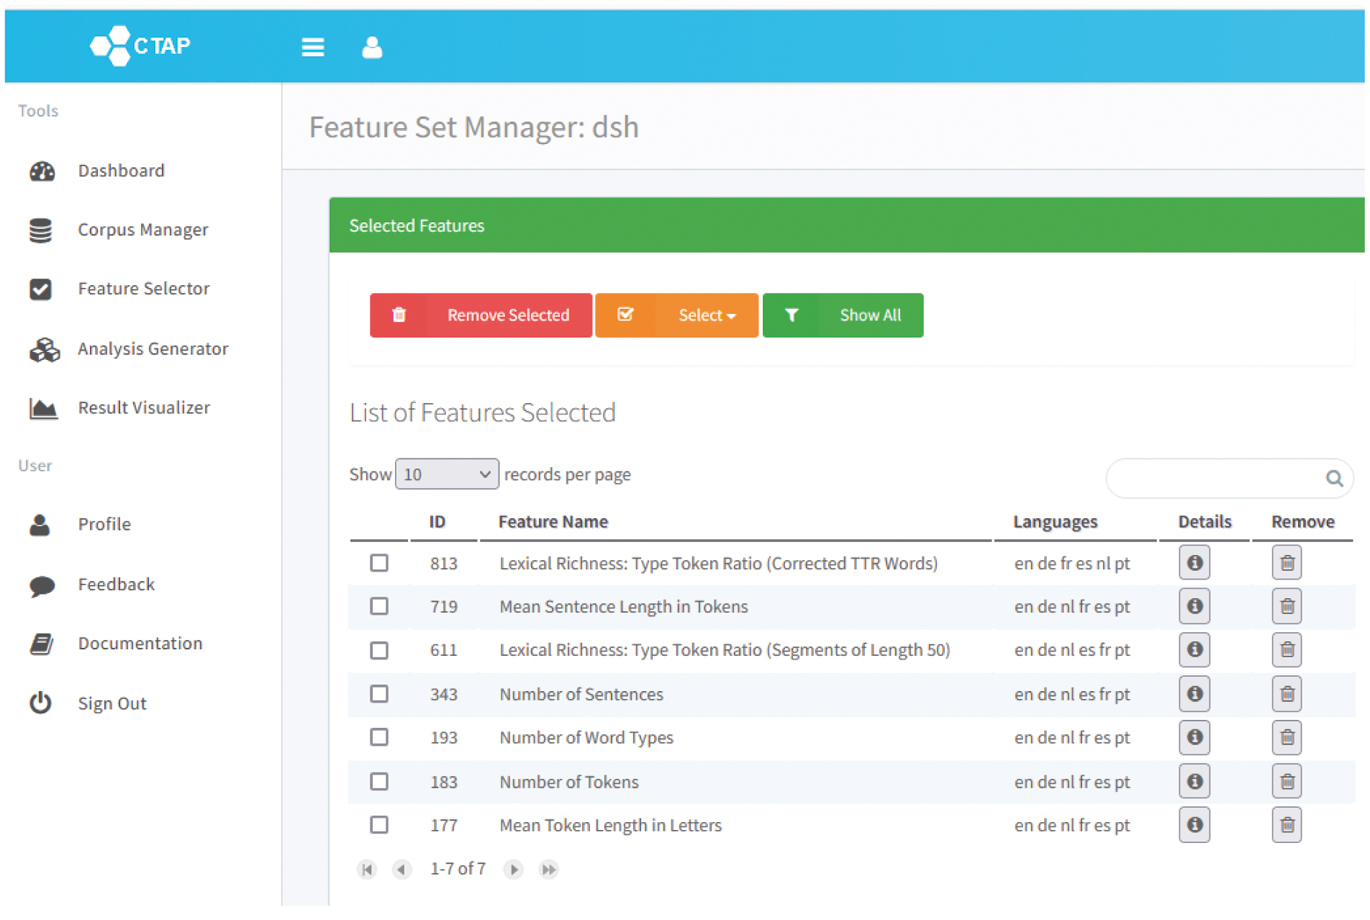Open info details for Mean Sentence Length in Tokens
This screenshot has height=920, width=1370.
1194,607
